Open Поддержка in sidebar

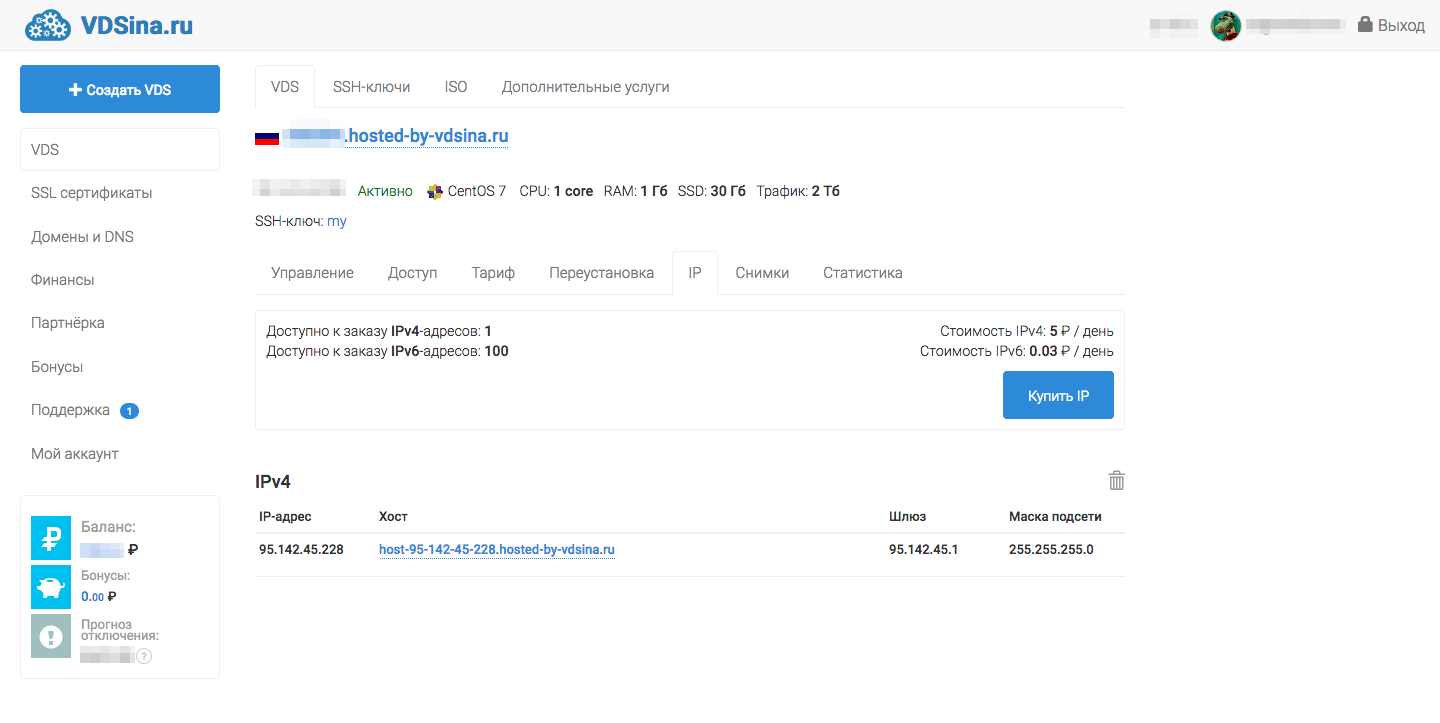click(x=70, y=410)
